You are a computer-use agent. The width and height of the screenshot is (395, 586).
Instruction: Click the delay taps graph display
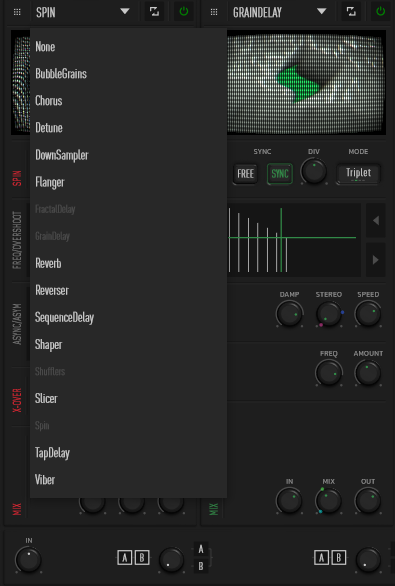(x=294, y=240)
